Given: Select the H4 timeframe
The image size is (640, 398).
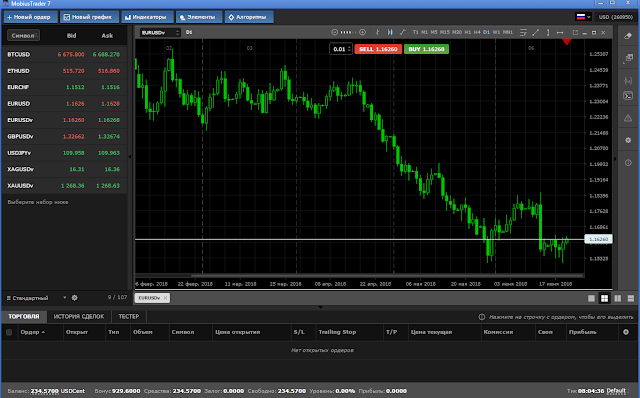Looking at the screenshot, I should point(477,32).
